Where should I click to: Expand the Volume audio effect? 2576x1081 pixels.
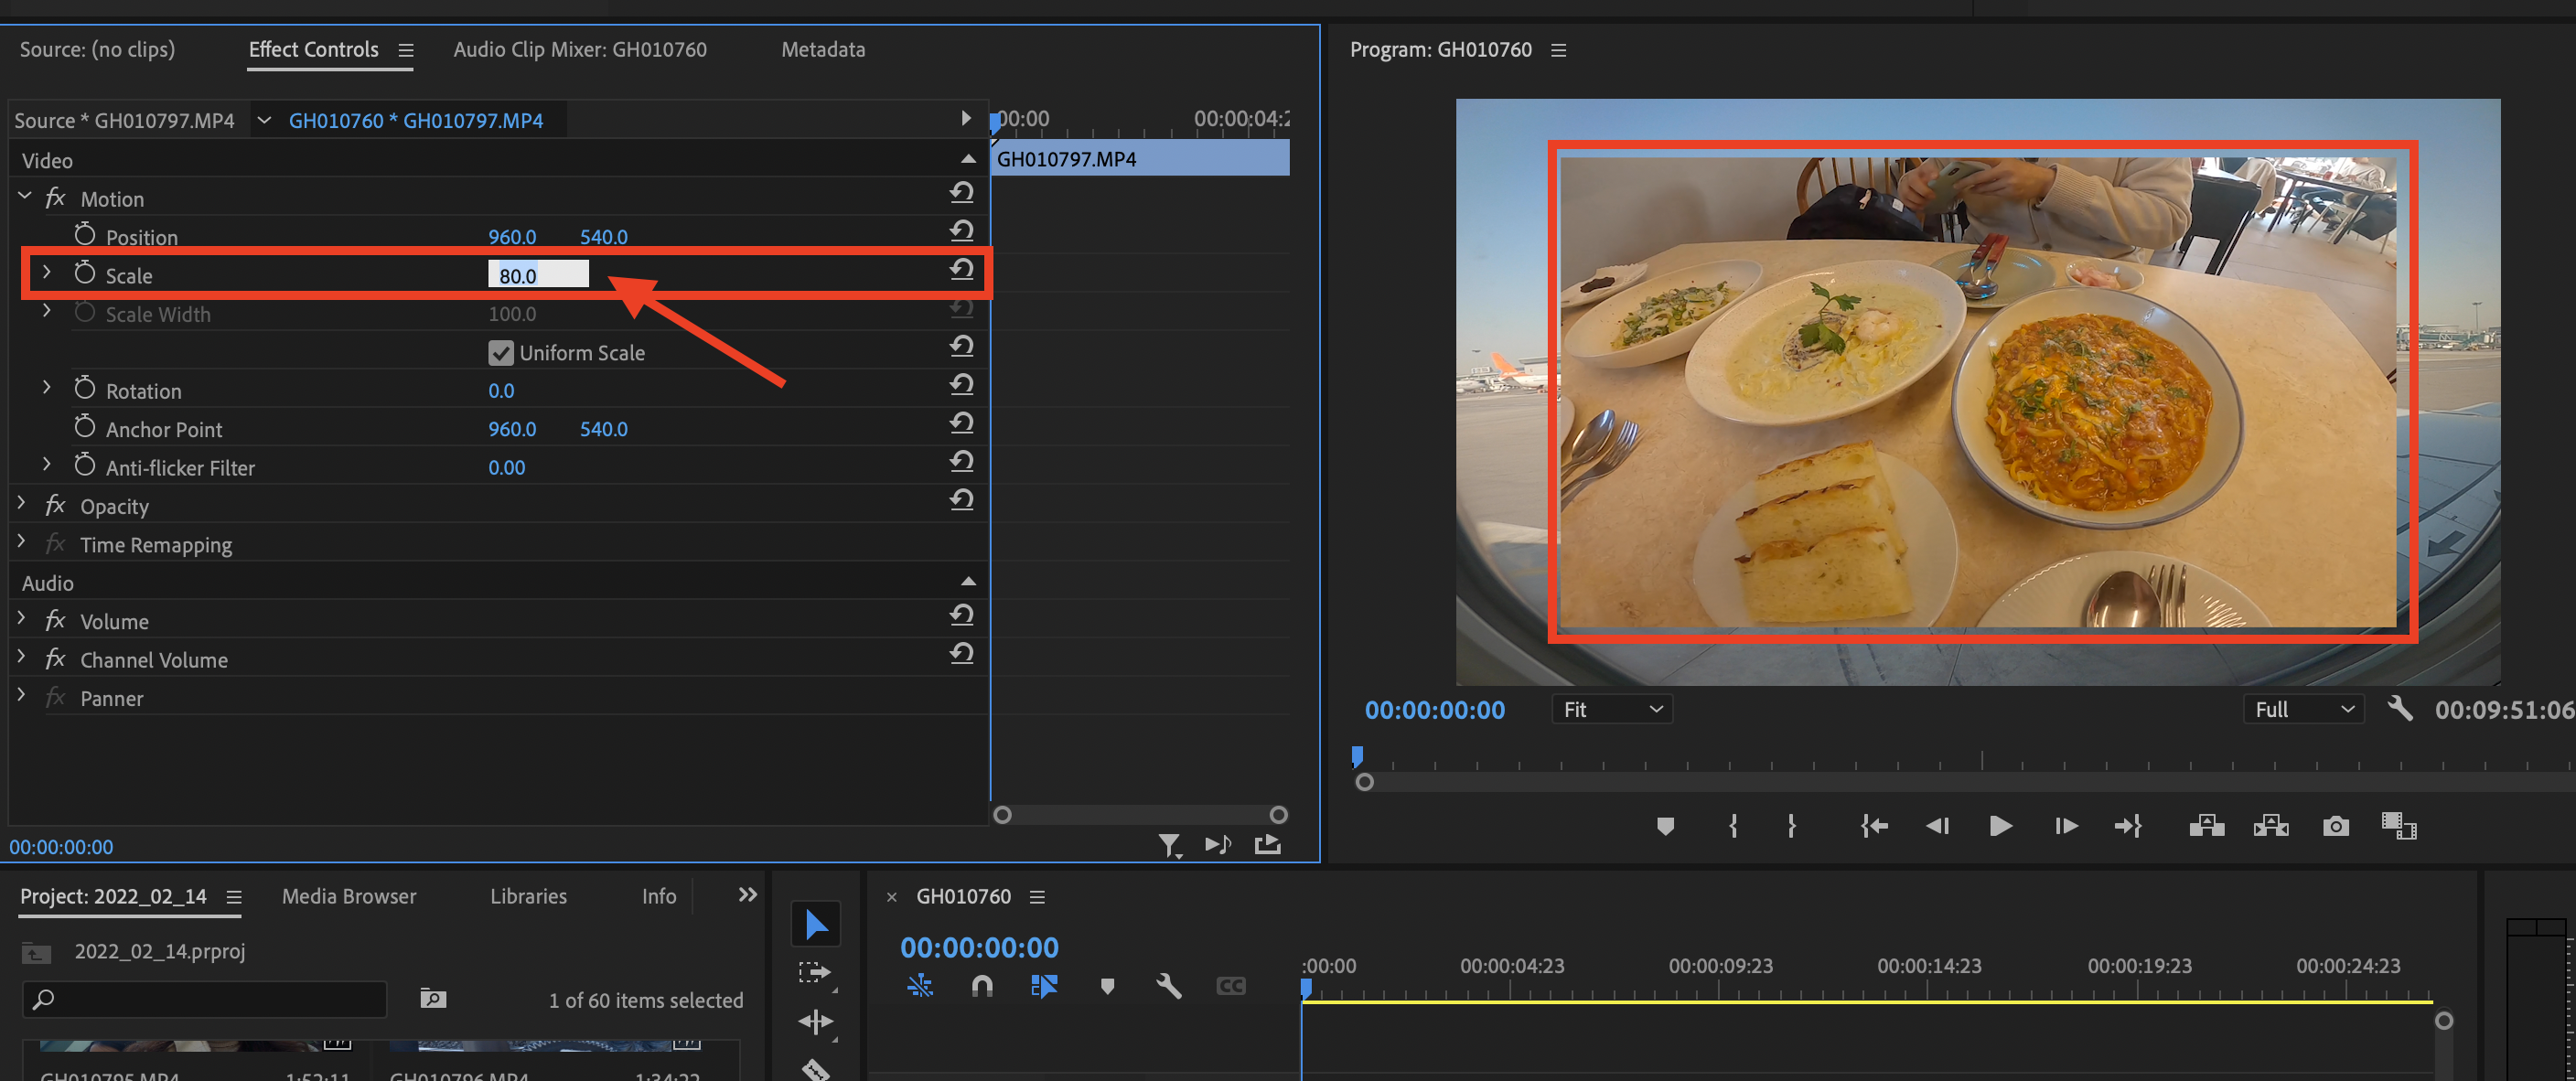21,620
